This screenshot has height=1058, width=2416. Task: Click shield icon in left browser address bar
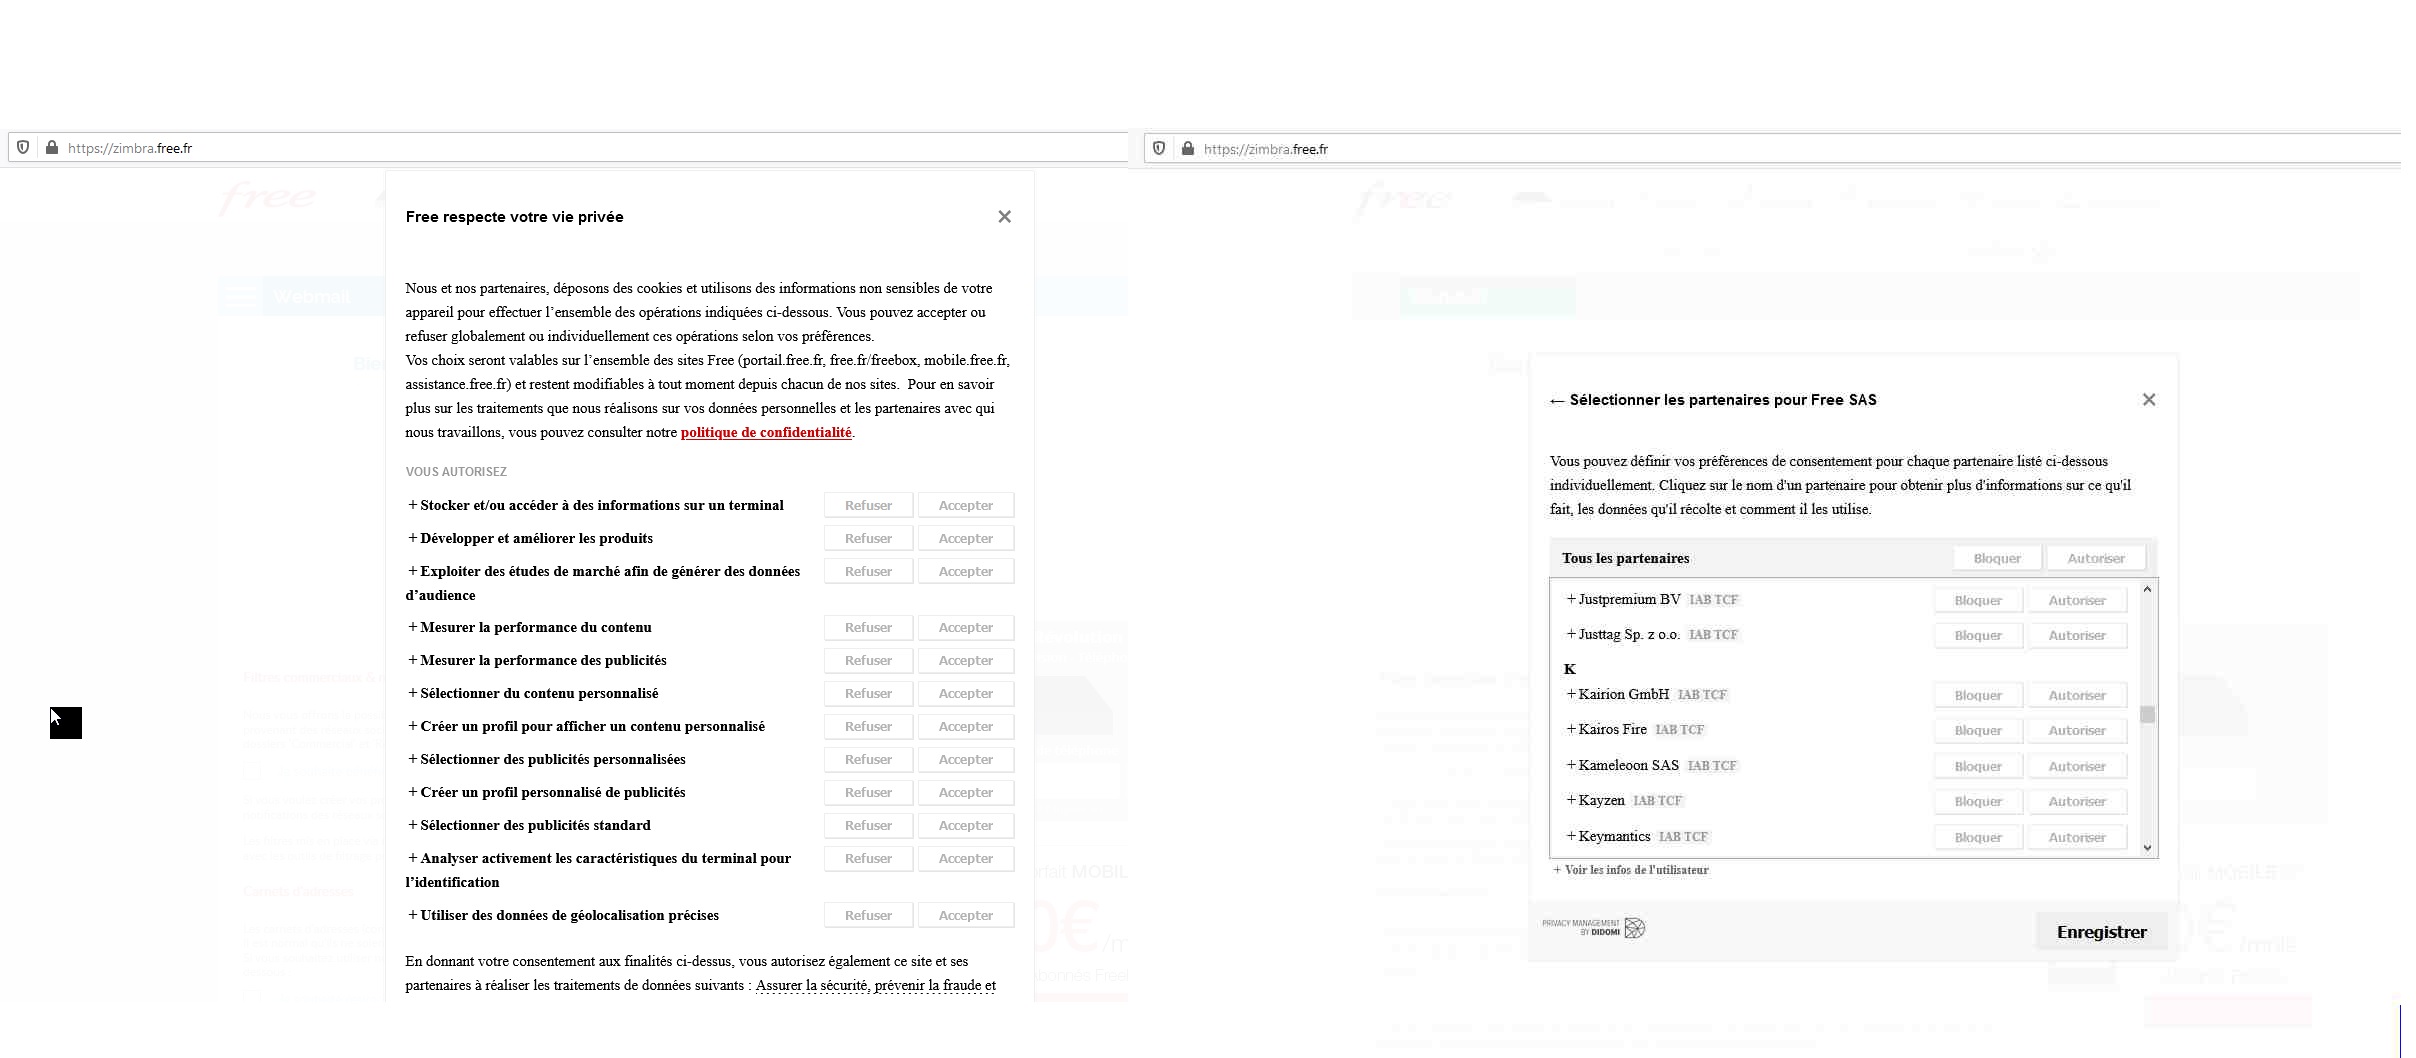(x=23, y=147)
